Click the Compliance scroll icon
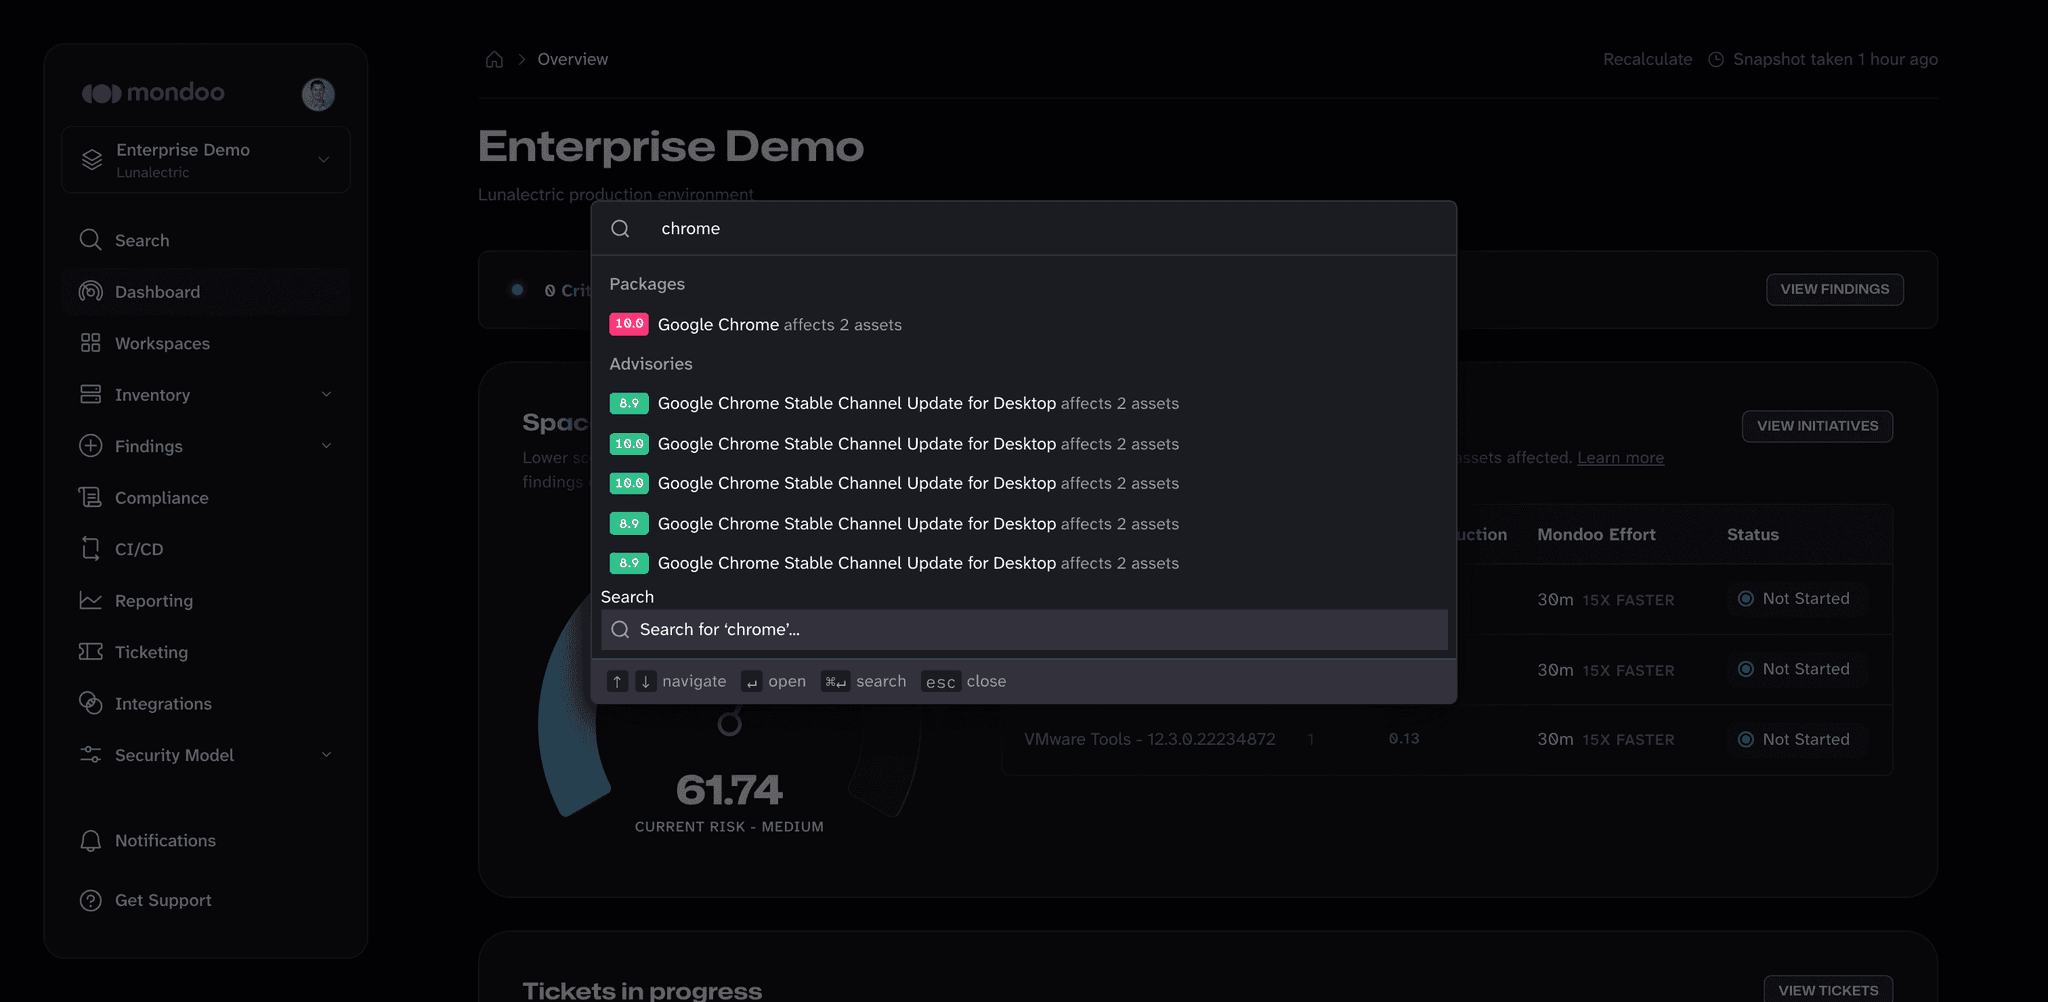2048x1002 pixels. tap(90, 497)
